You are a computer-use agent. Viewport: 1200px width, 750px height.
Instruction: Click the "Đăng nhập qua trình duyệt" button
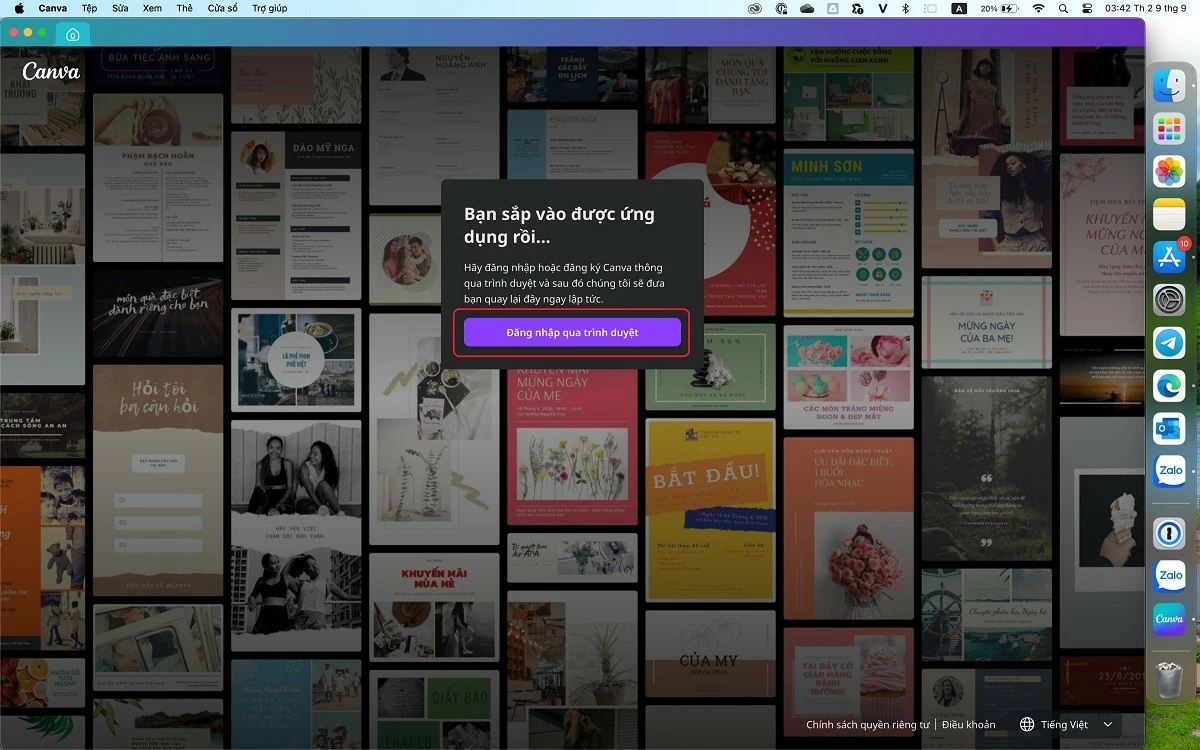(x=572, y=333)
